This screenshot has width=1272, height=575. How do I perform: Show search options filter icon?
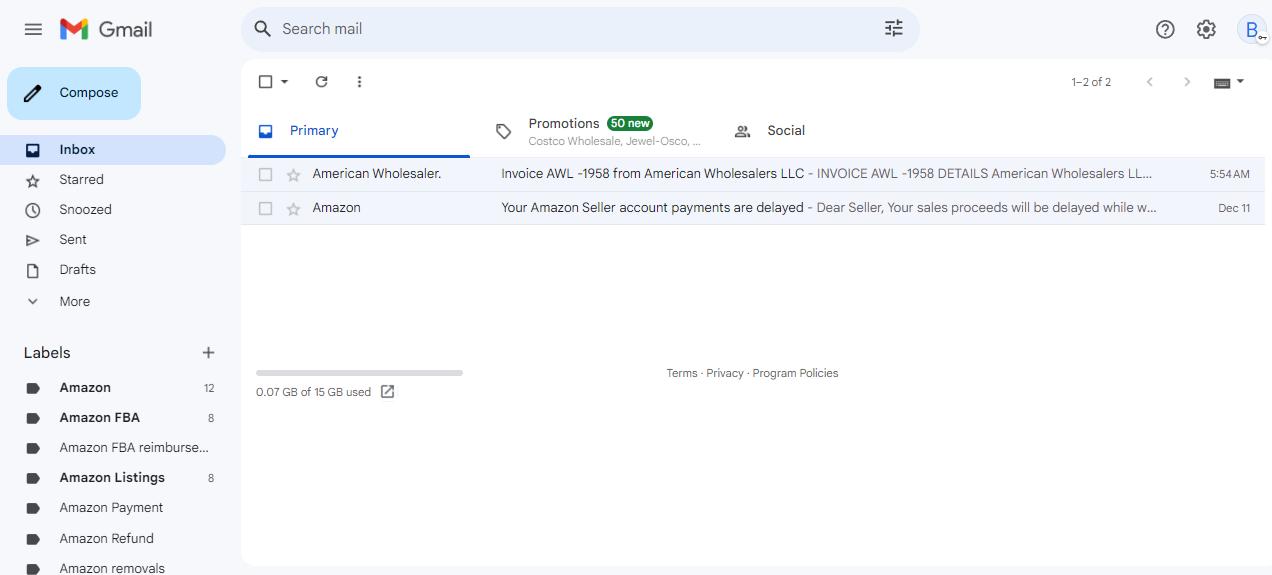tap(894, 29)
